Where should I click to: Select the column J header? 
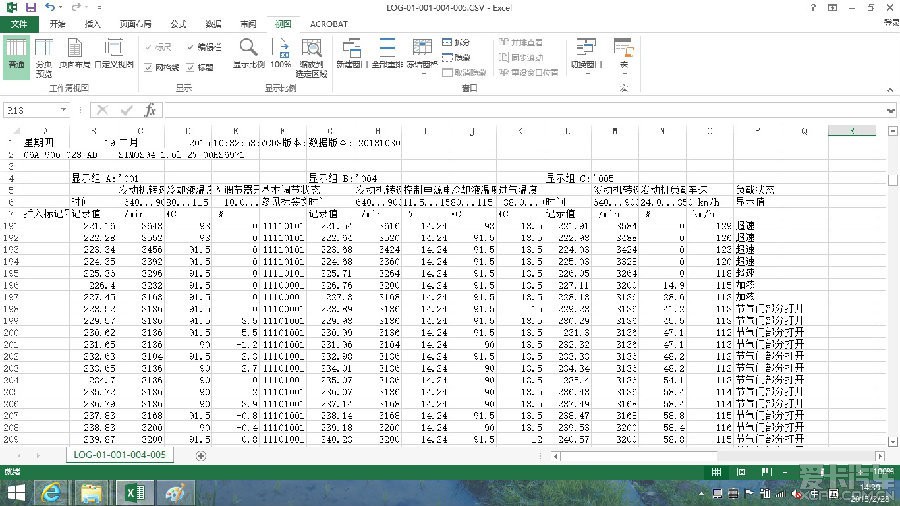[472, 131]
